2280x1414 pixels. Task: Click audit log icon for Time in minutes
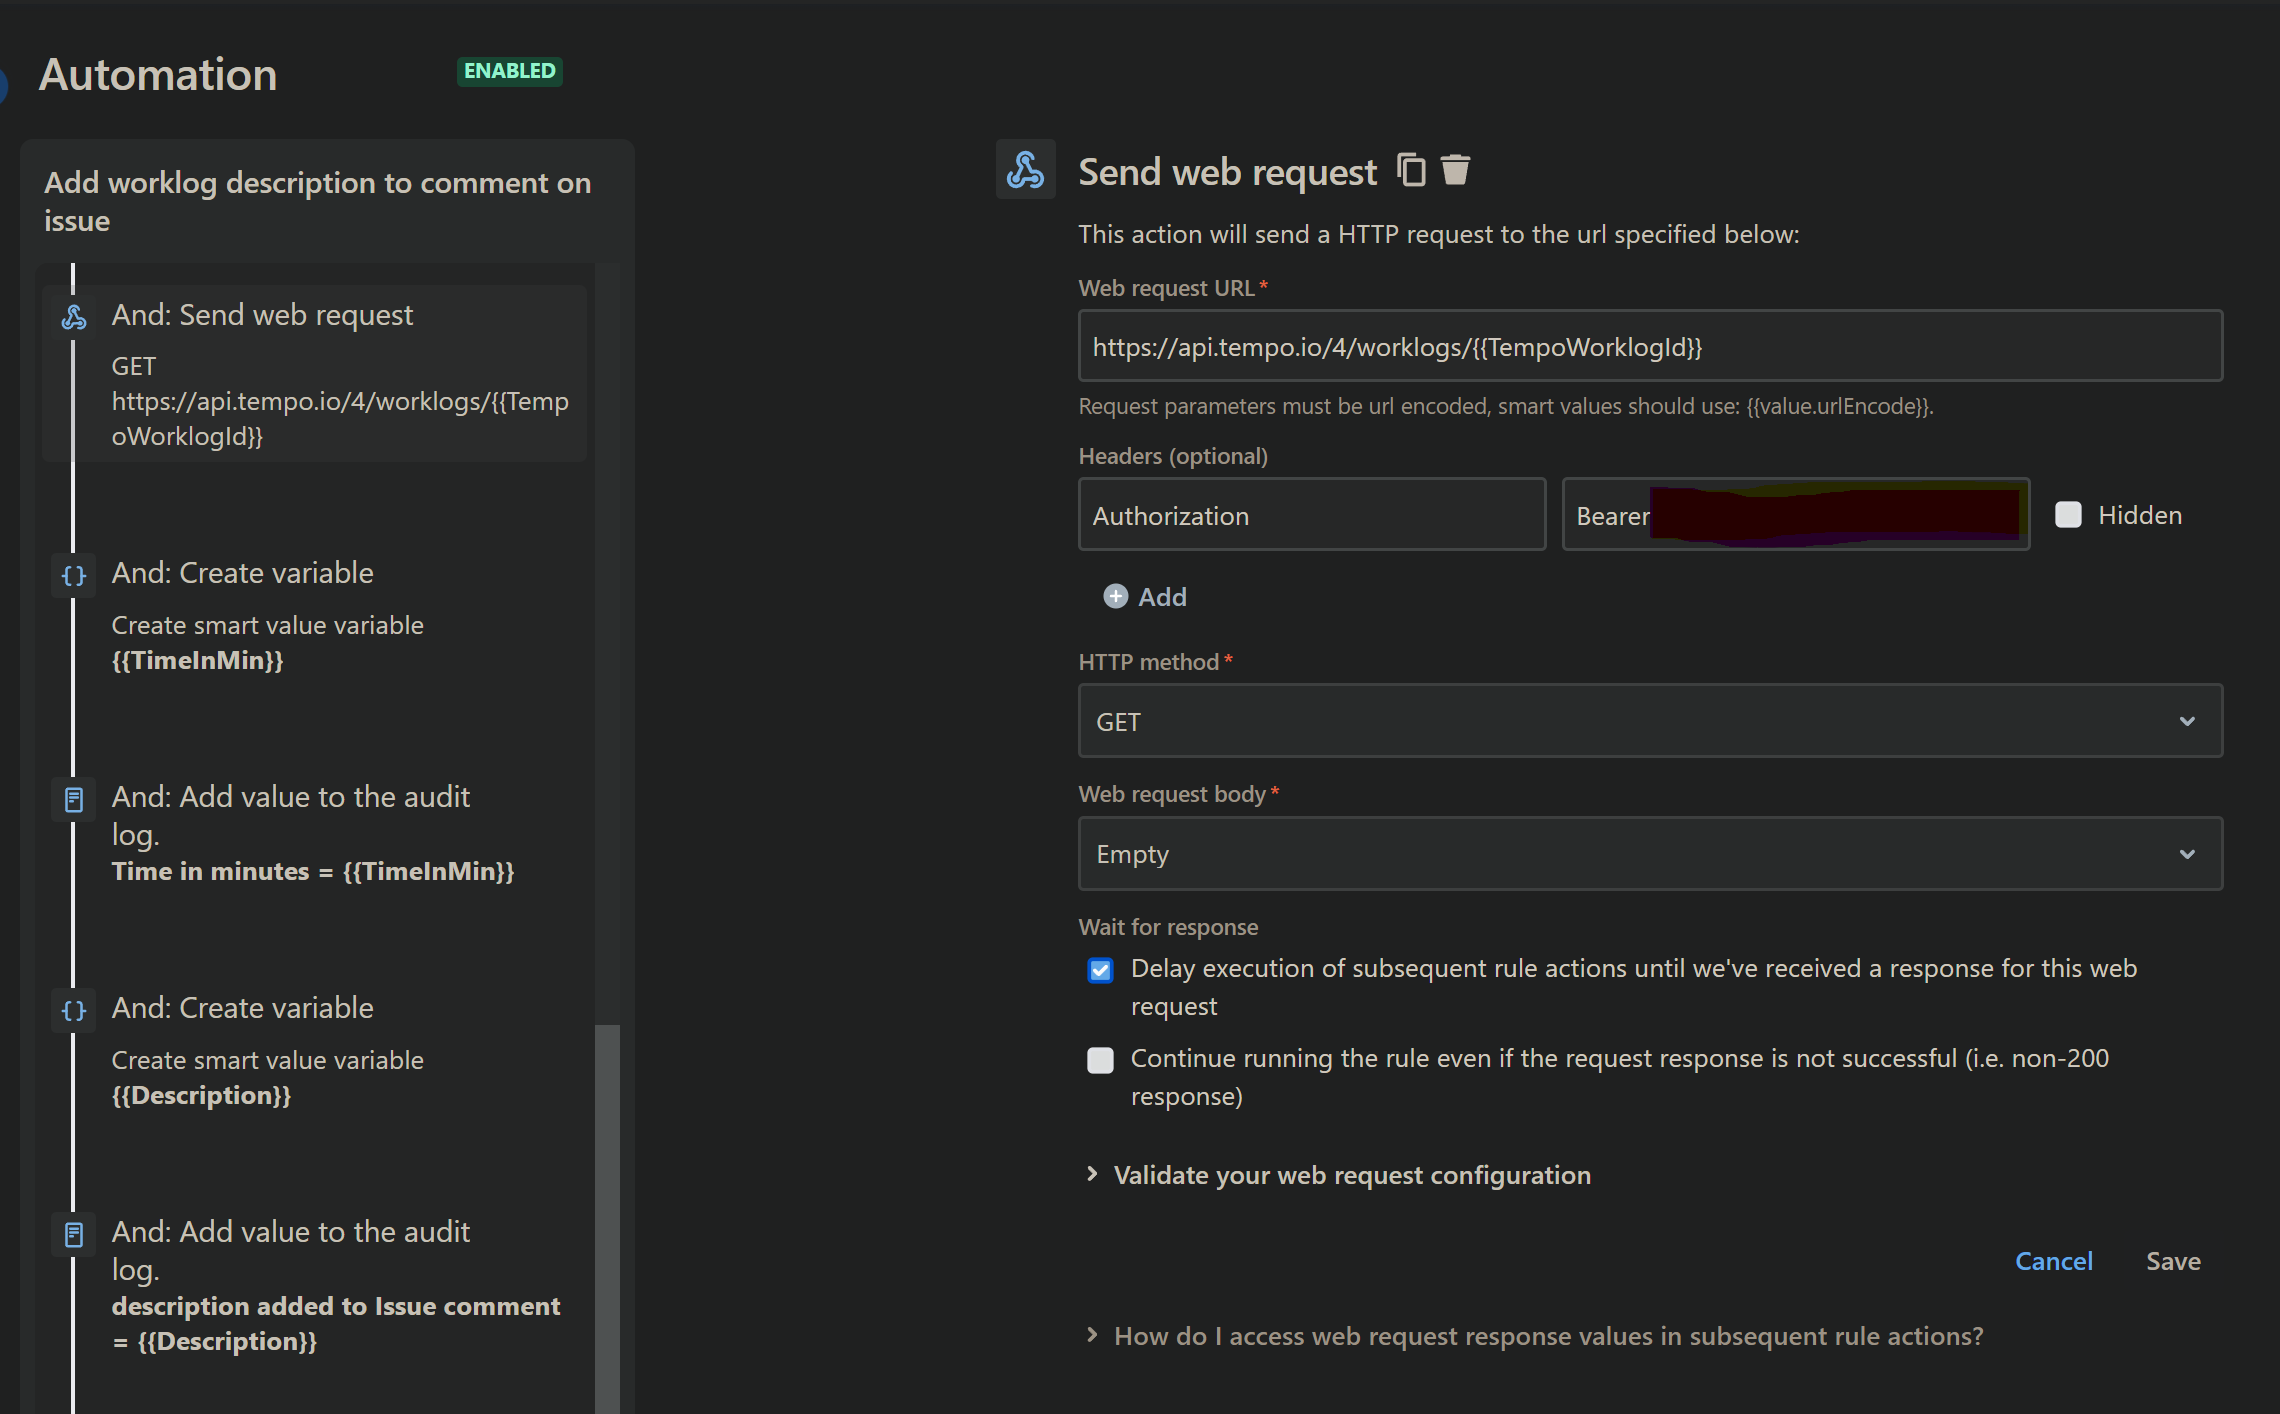click(74, 800)
